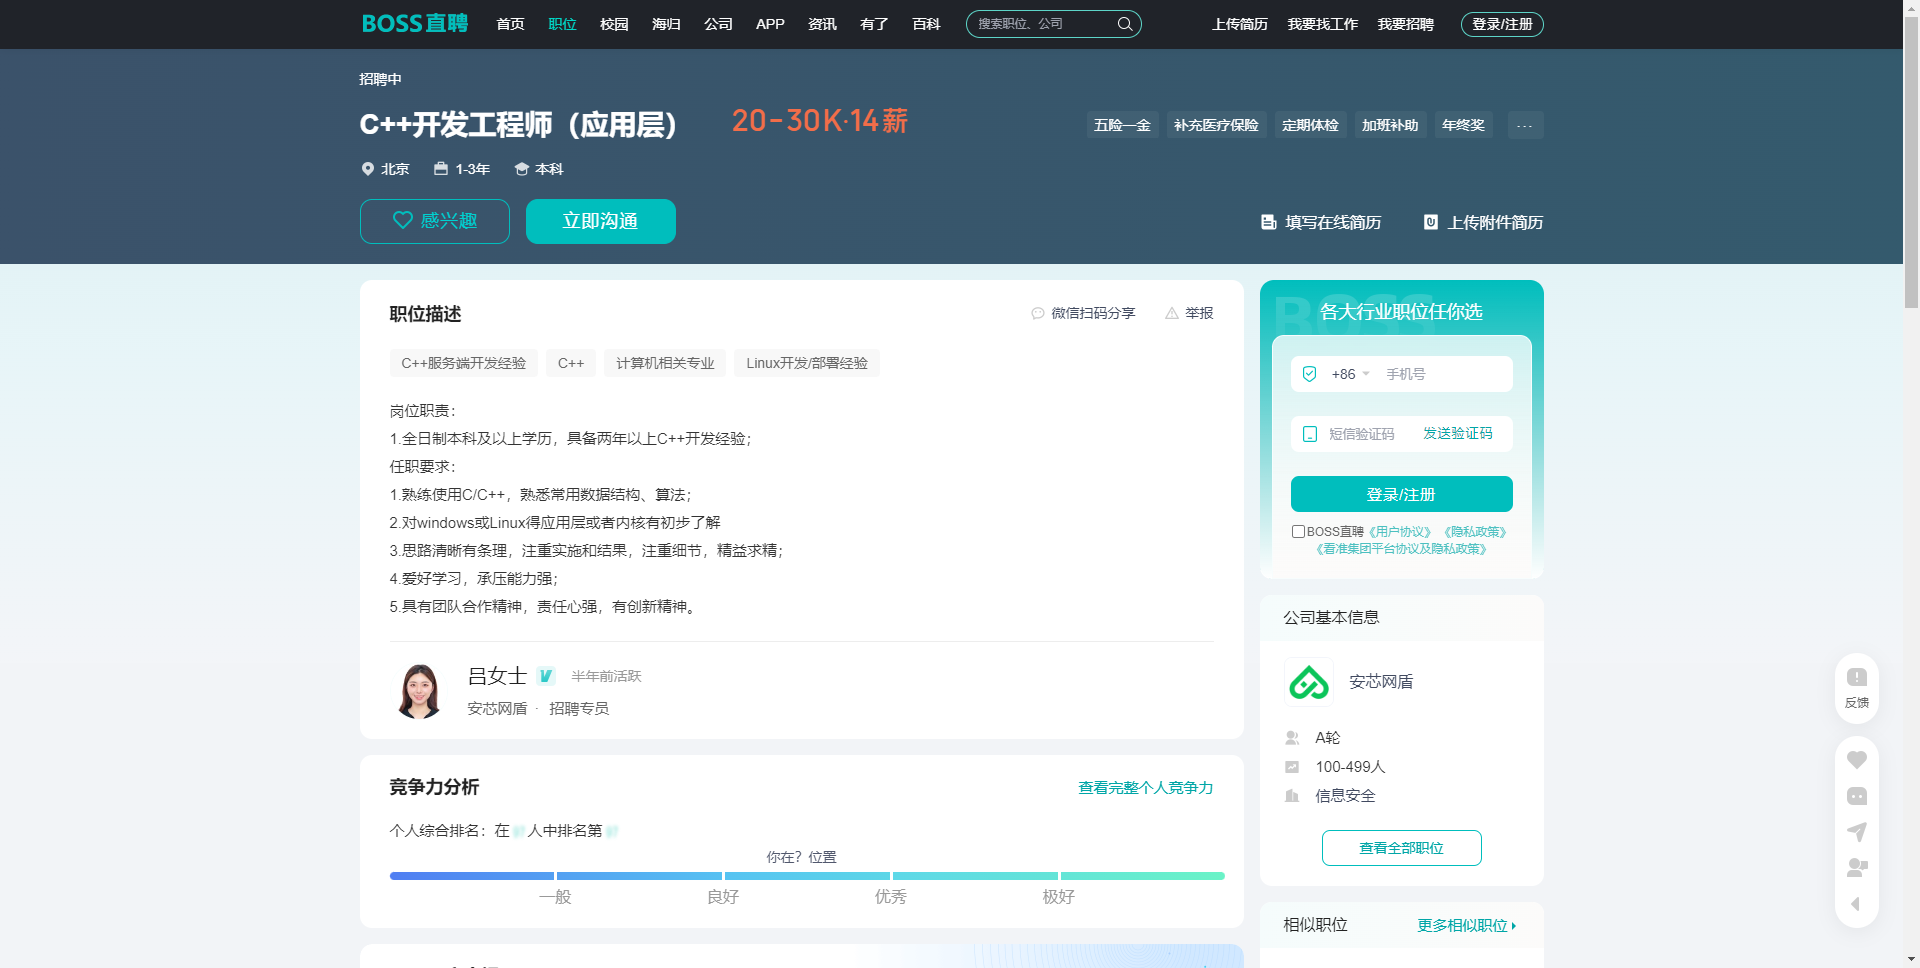This screenshot has height=968, width=1920.
Task: Click the heart icon in the floating sidebar
Action: 1856,760
